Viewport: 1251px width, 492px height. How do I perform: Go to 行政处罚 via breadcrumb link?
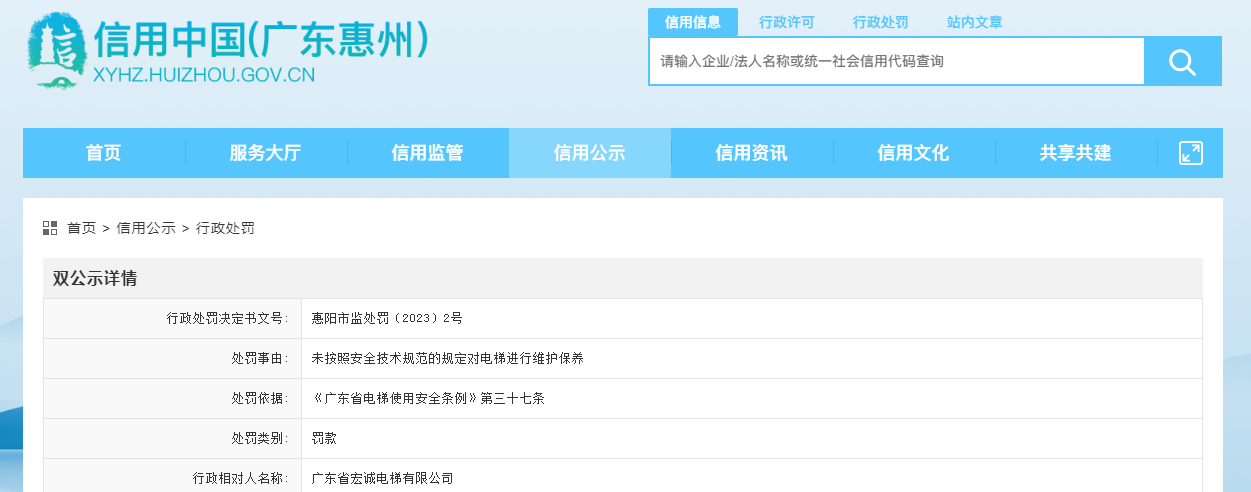click(226, 228)
